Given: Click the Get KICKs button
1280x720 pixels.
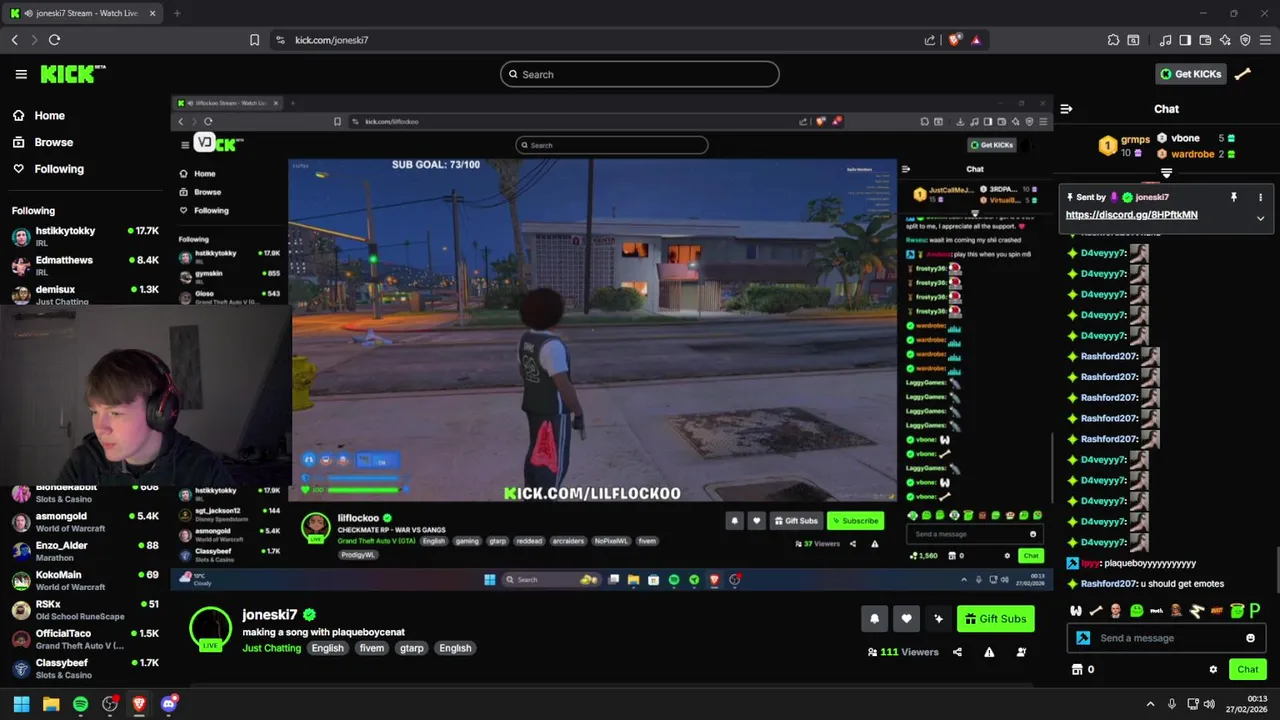Looking at the screenshot, I should (x=1190, y=74).
